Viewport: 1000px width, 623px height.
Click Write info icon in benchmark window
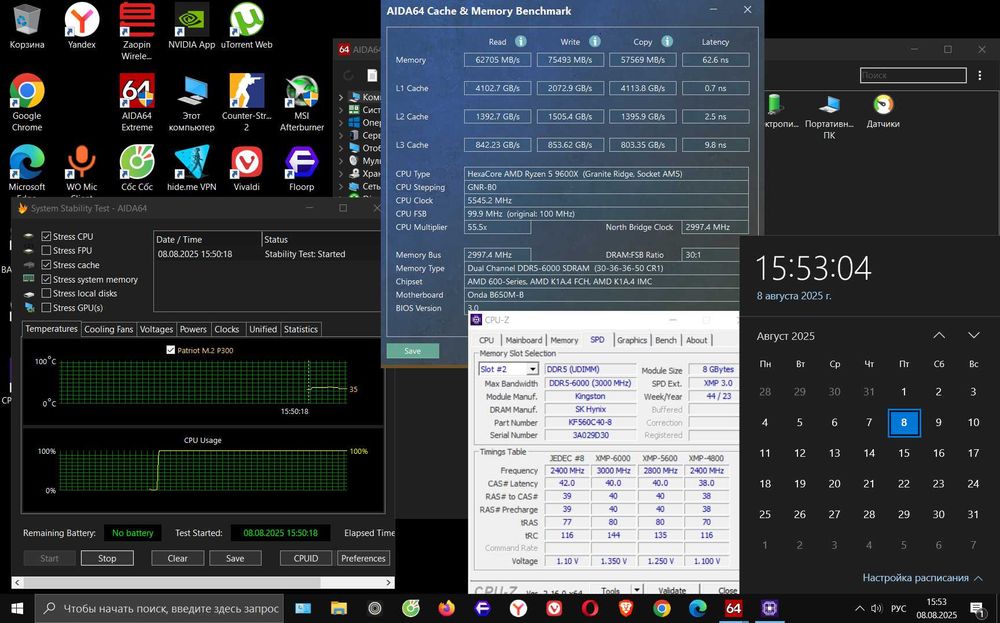coord(594,41)
